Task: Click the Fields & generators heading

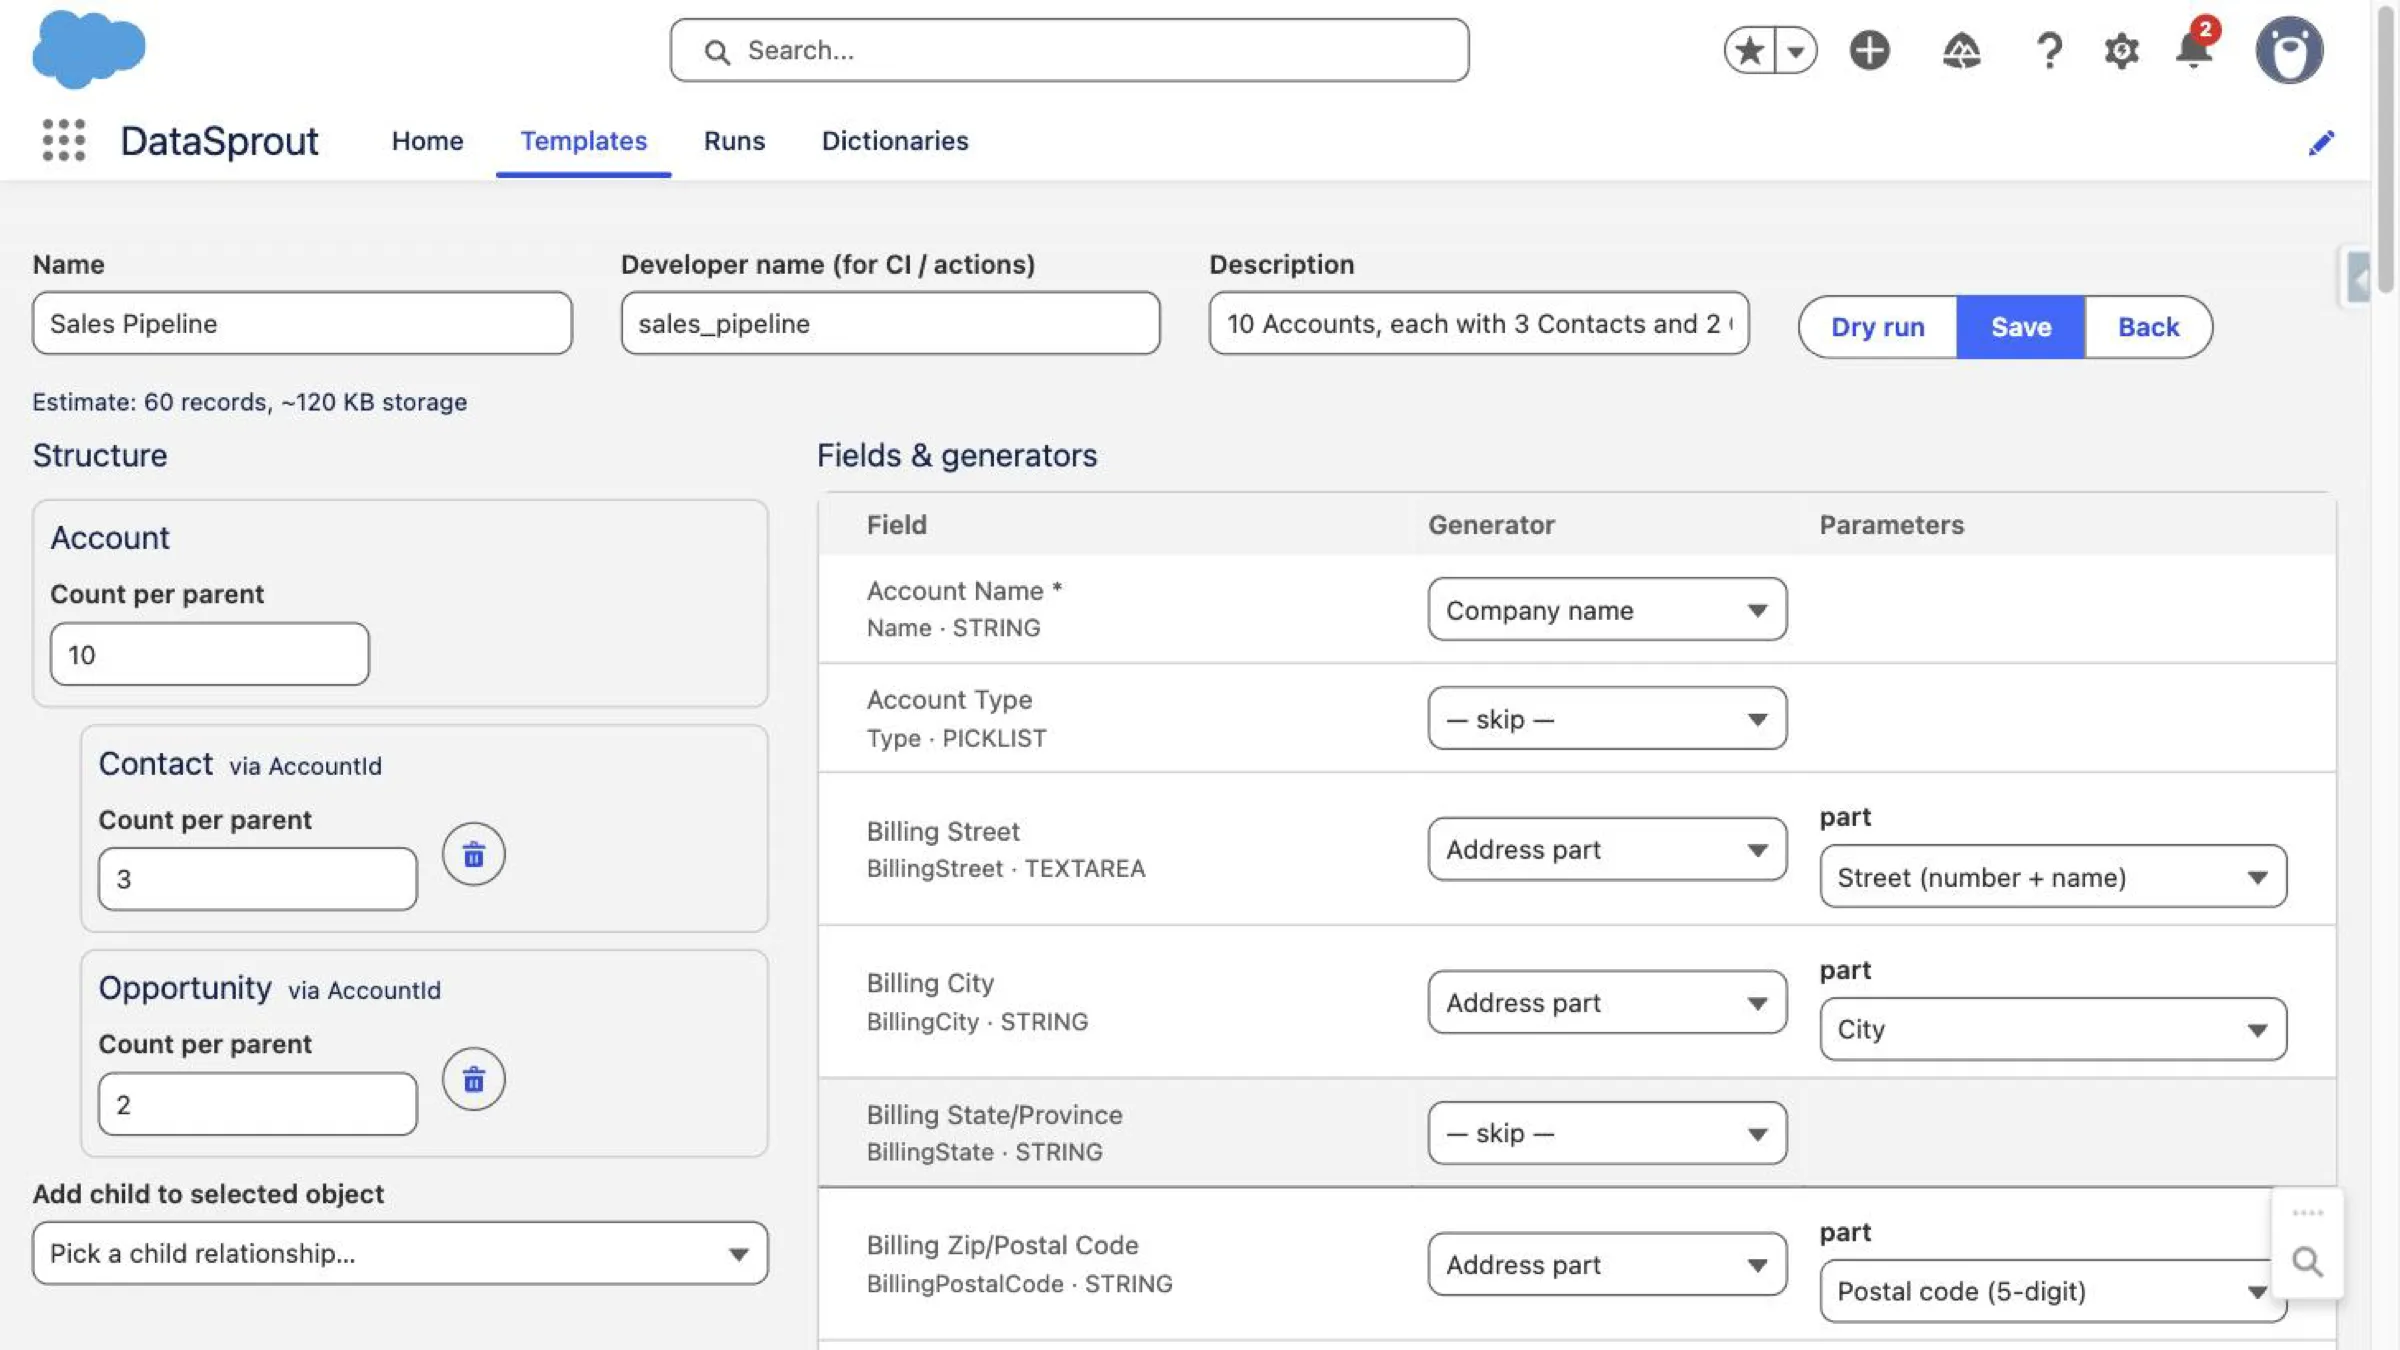Action: click(x=957, y=455)
